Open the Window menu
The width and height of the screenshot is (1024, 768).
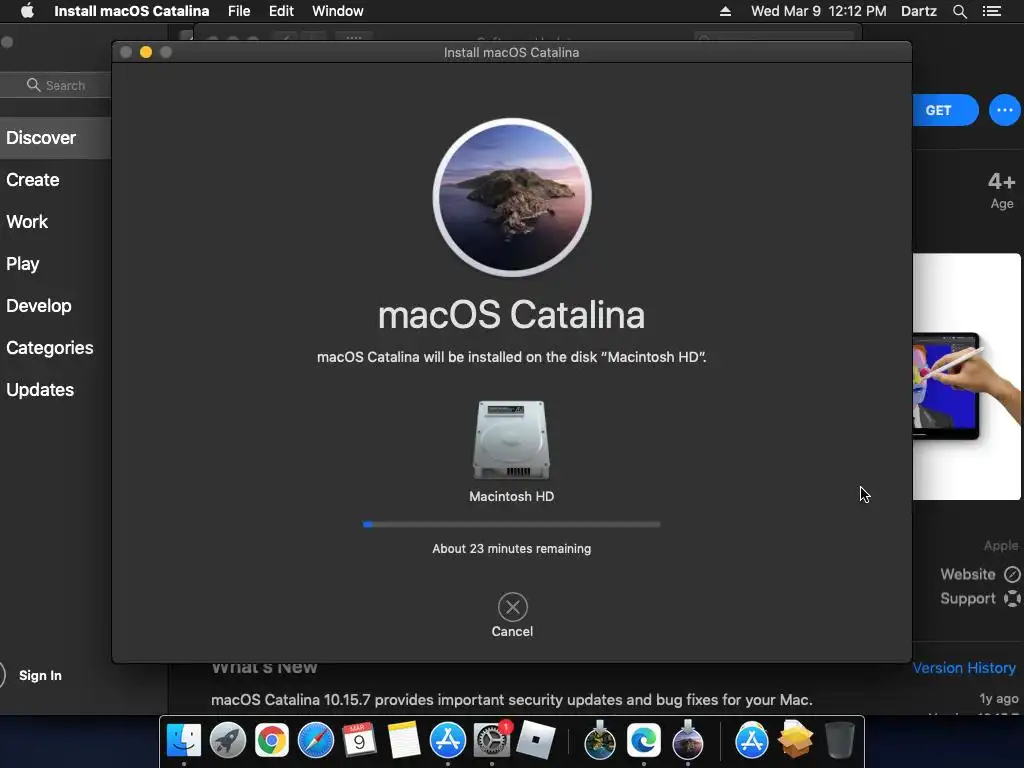[338, 11]
